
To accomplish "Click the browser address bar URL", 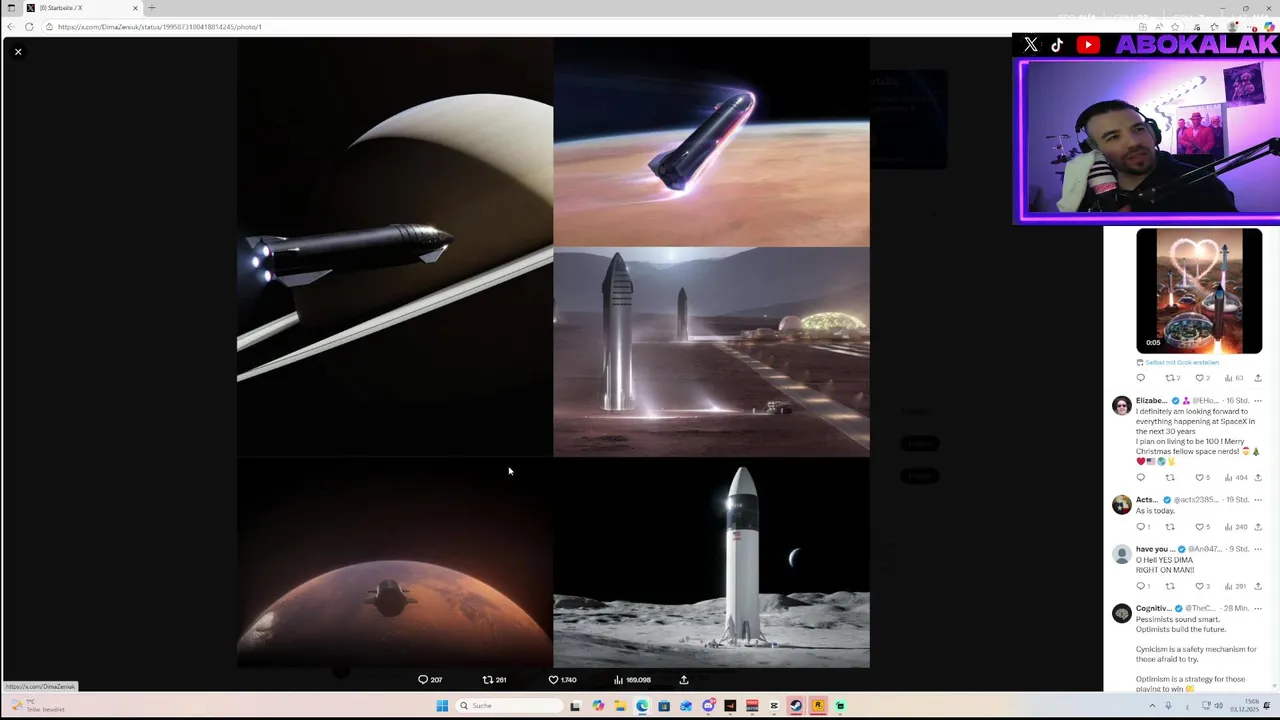I will pyautogui.click(x=160, y=27).
